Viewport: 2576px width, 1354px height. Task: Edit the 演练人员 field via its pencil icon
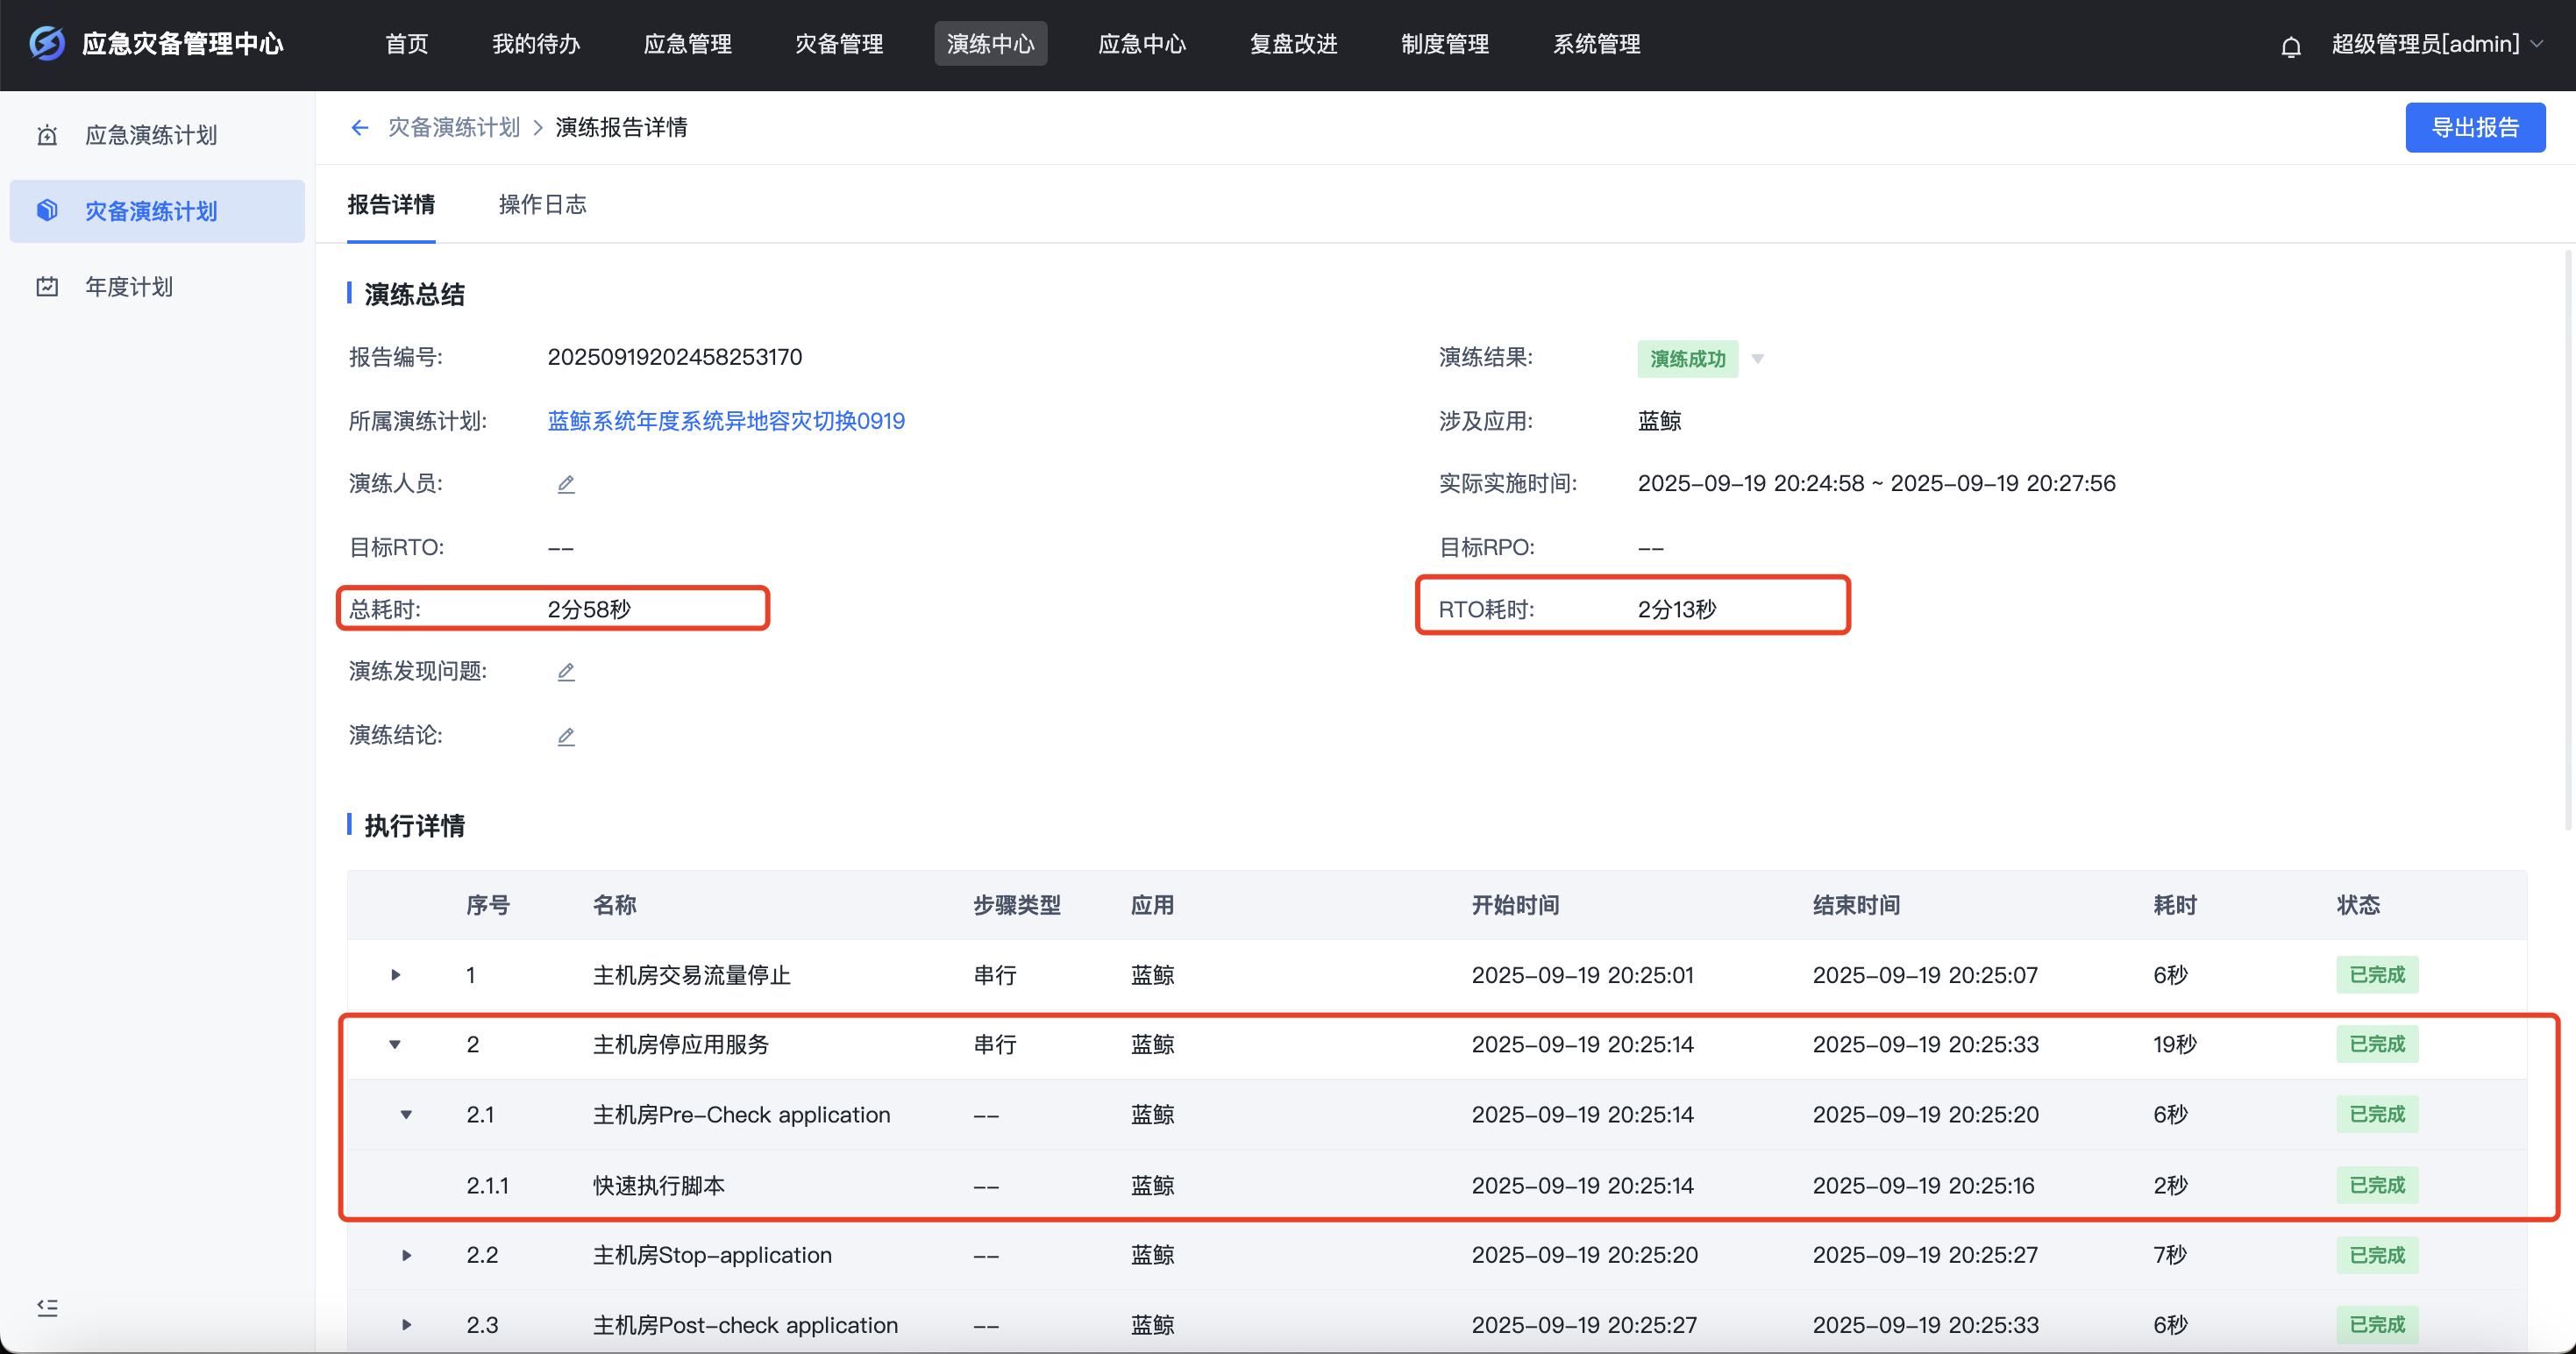tap(566, 484)
